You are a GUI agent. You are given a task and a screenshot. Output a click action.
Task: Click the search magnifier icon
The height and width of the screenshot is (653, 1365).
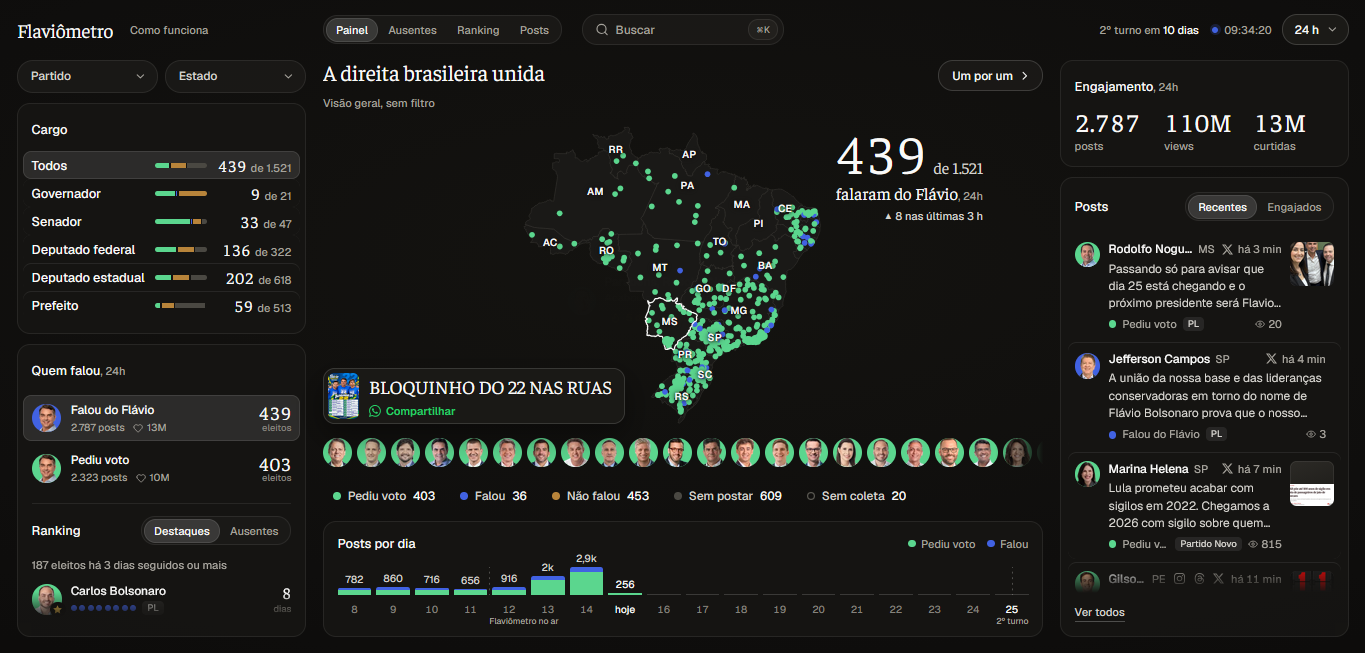tap(602, 30)
